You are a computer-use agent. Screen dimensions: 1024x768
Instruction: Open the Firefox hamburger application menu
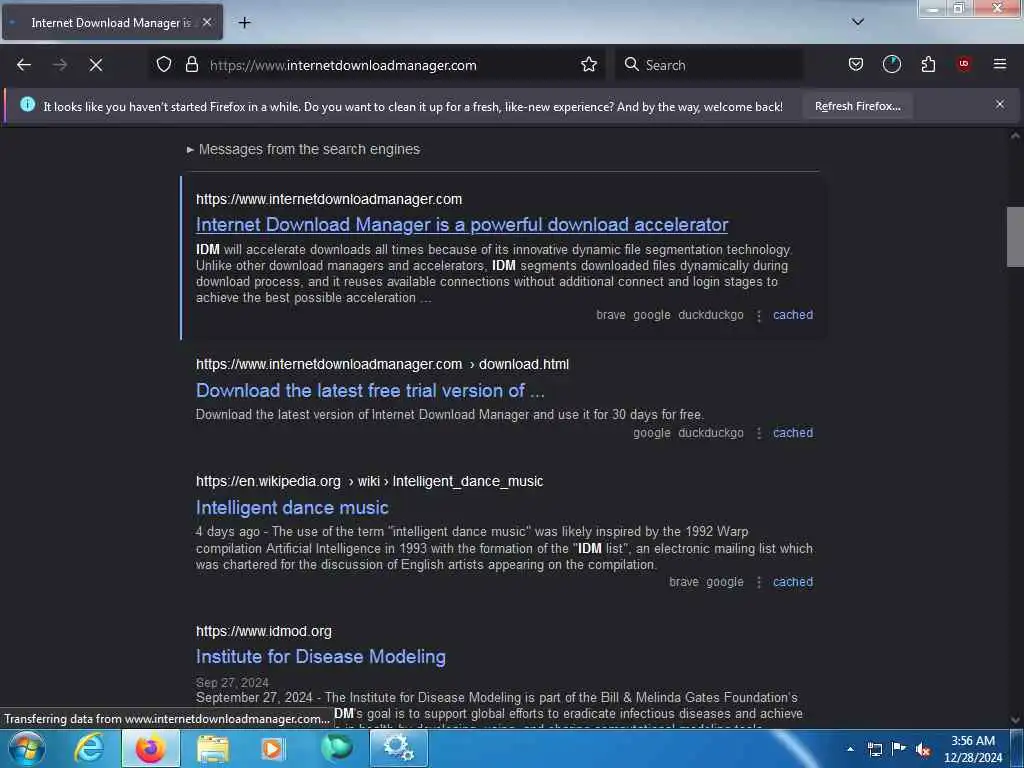click(x=1000, y=64)
